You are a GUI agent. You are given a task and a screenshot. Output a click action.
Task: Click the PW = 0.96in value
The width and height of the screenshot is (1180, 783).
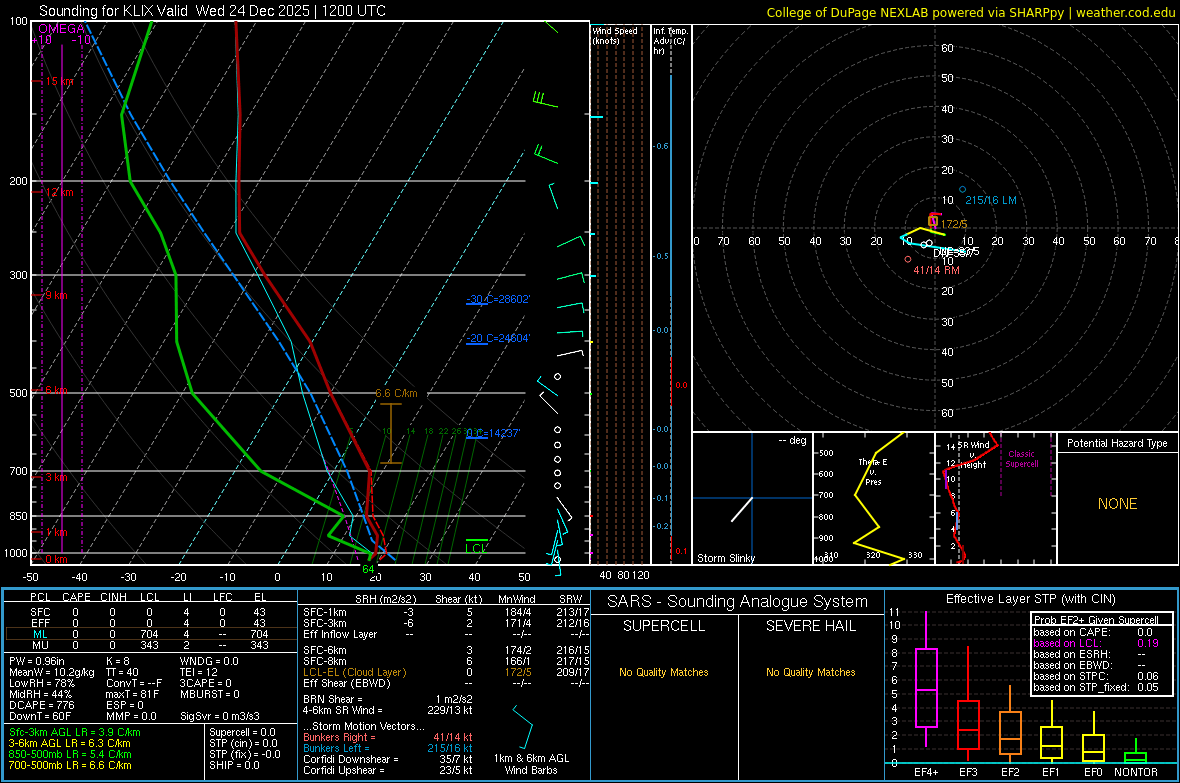[x=37, y=661]
